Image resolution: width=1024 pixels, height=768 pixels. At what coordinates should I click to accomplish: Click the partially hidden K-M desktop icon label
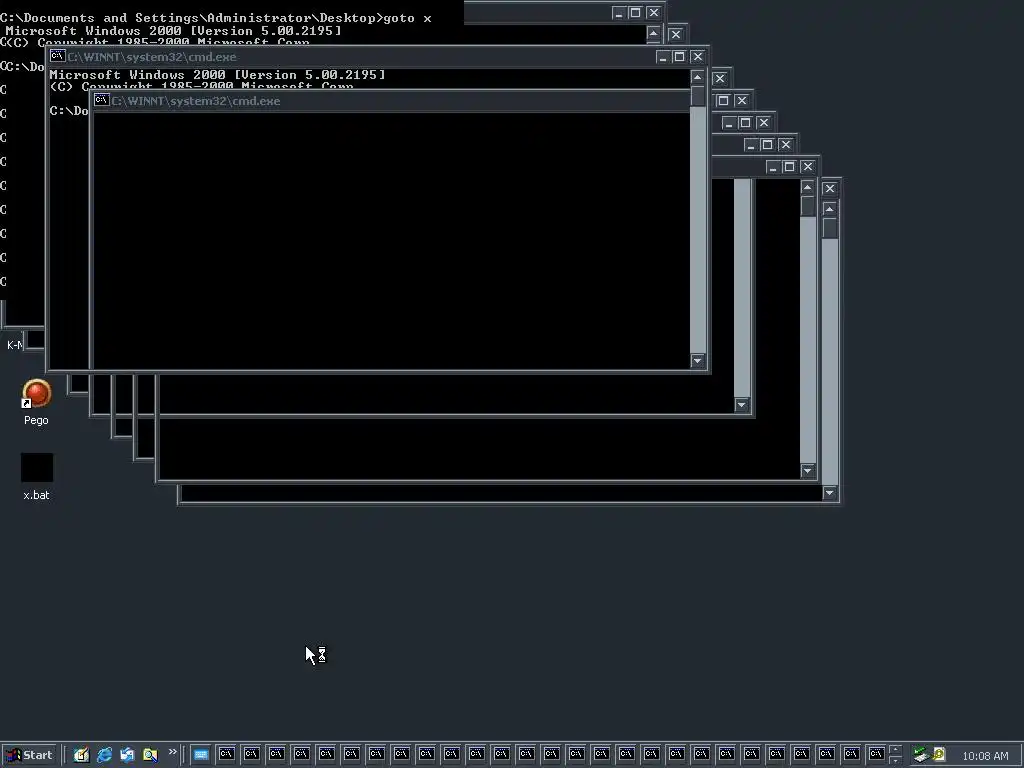[x=14, y=345]
